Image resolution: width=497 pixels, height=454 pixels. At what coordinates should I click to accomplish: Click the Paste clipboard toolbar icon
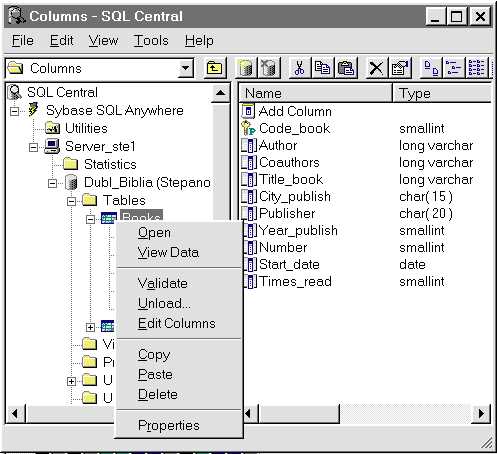pos(346,68)
